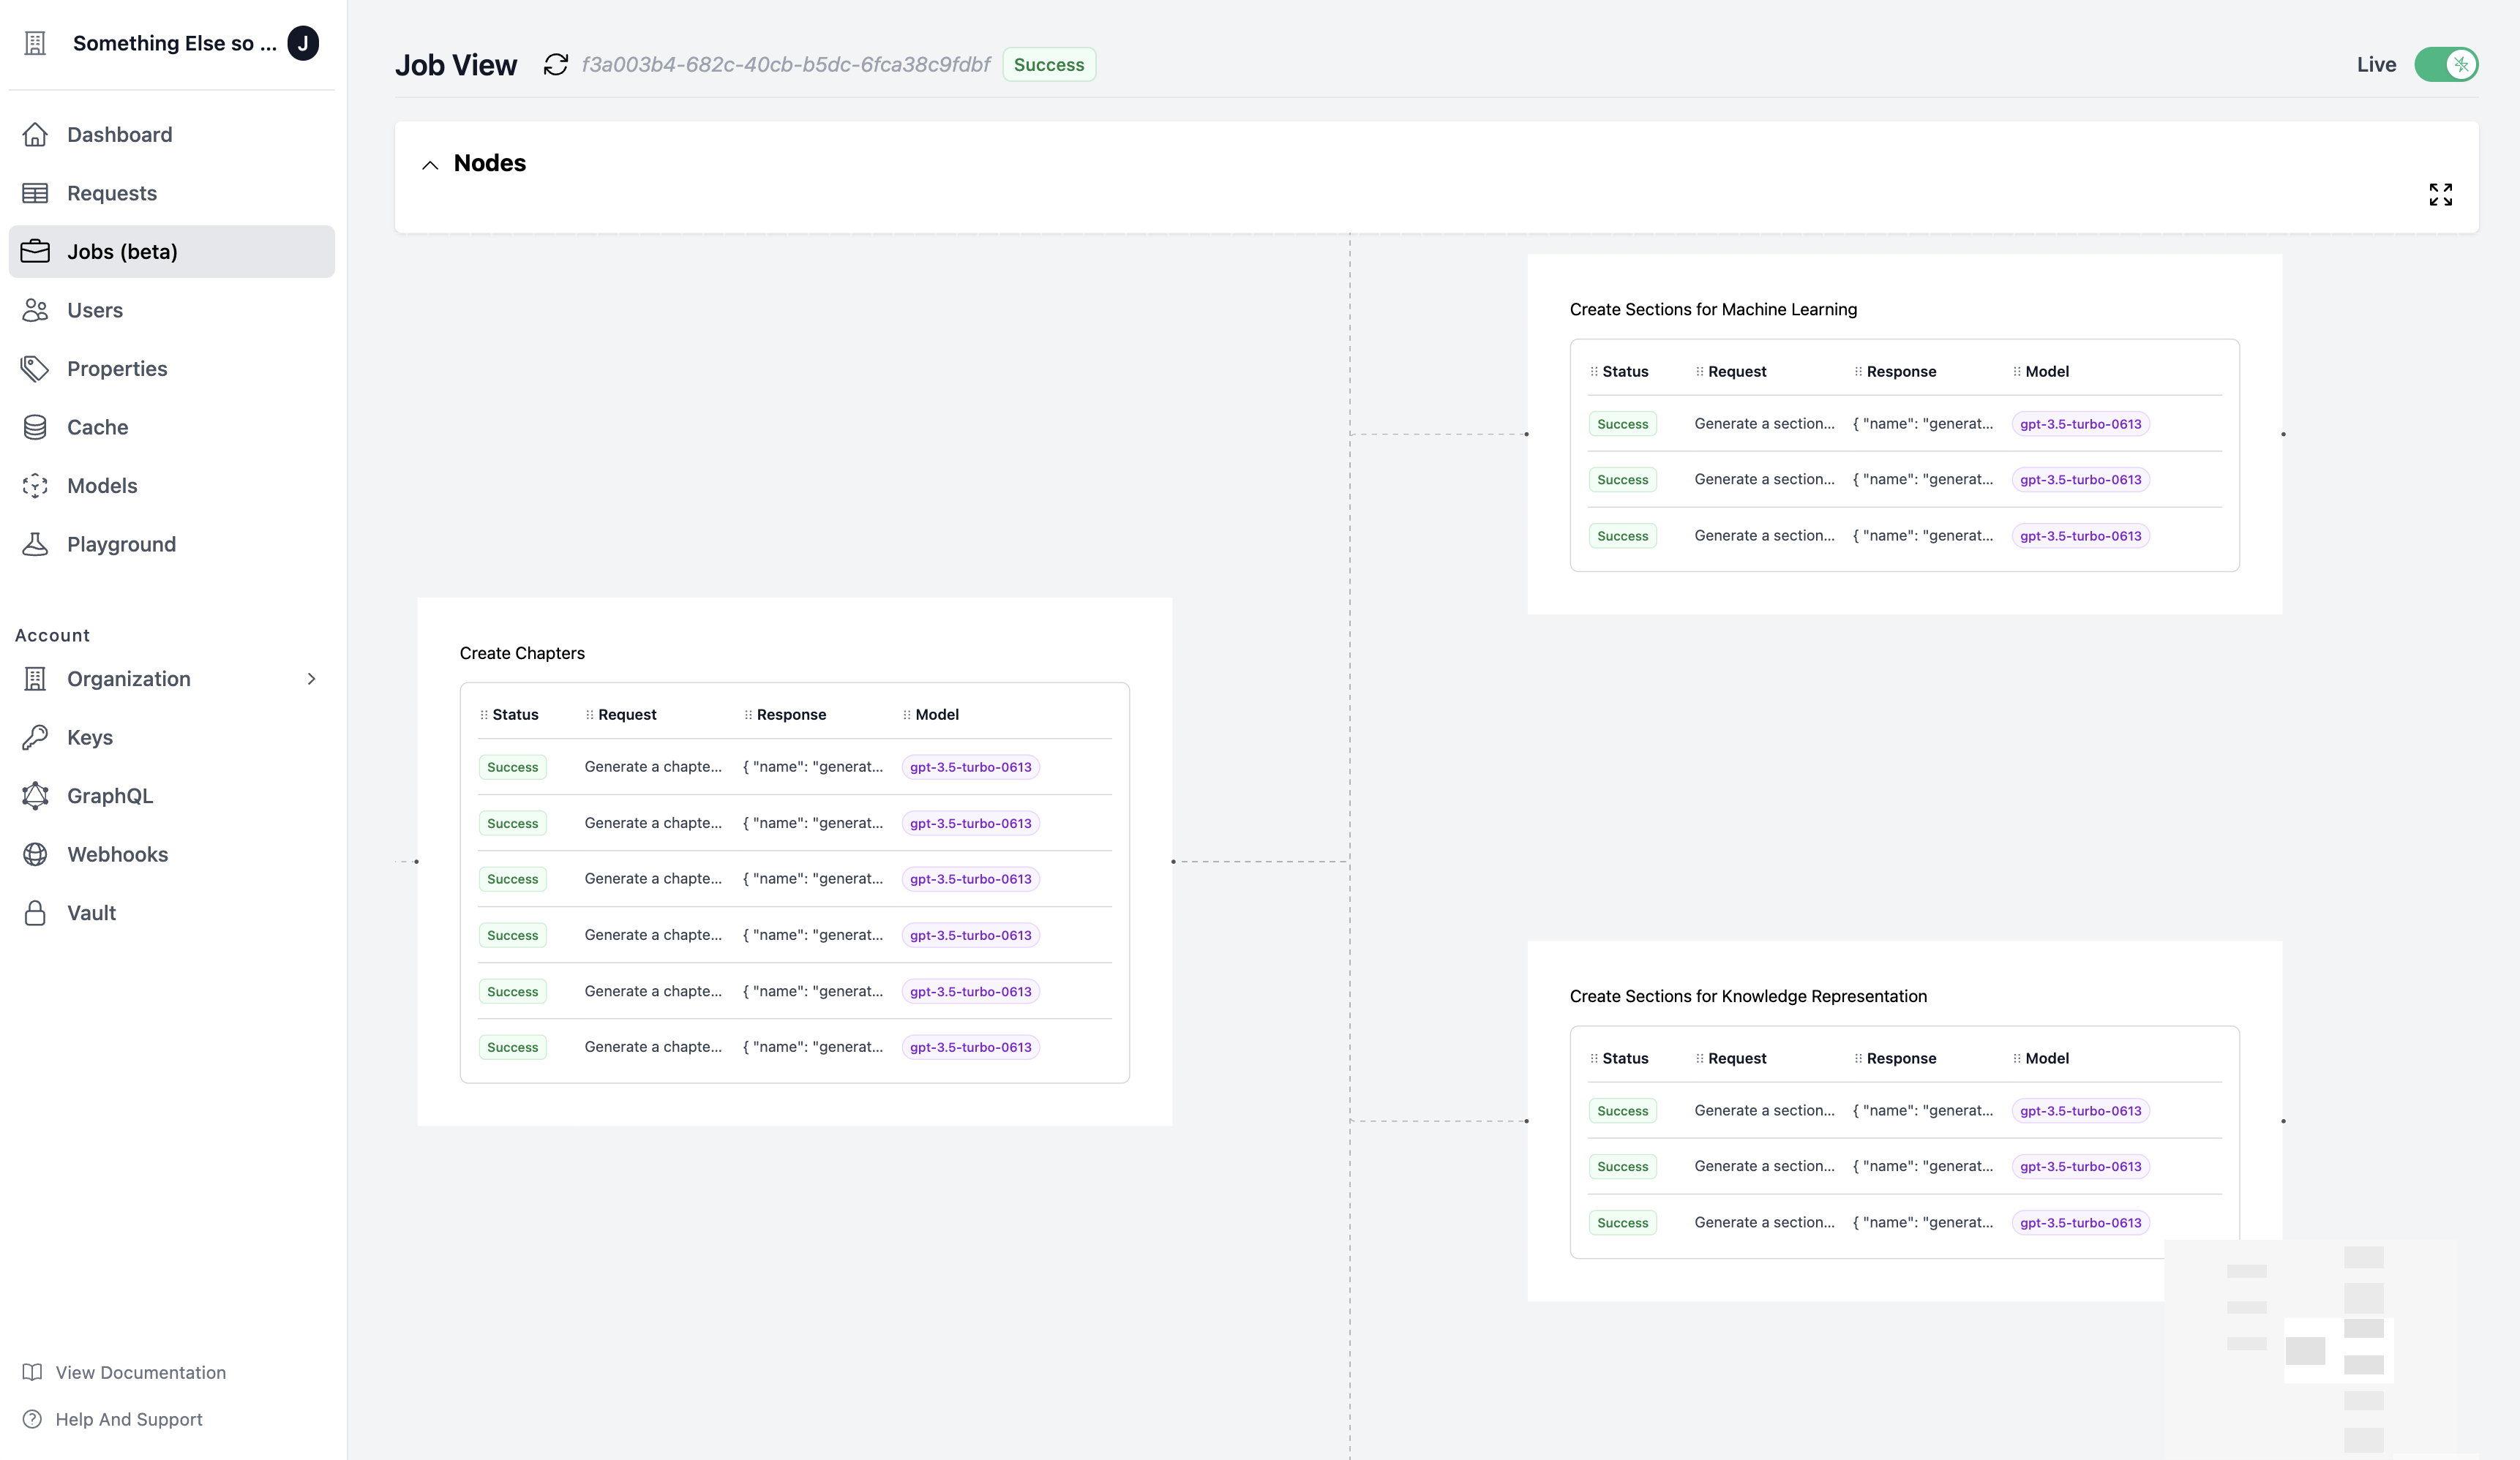Open the View Documentation link
Viewport: 2520px width, 1460px height.
point(140,1372)
